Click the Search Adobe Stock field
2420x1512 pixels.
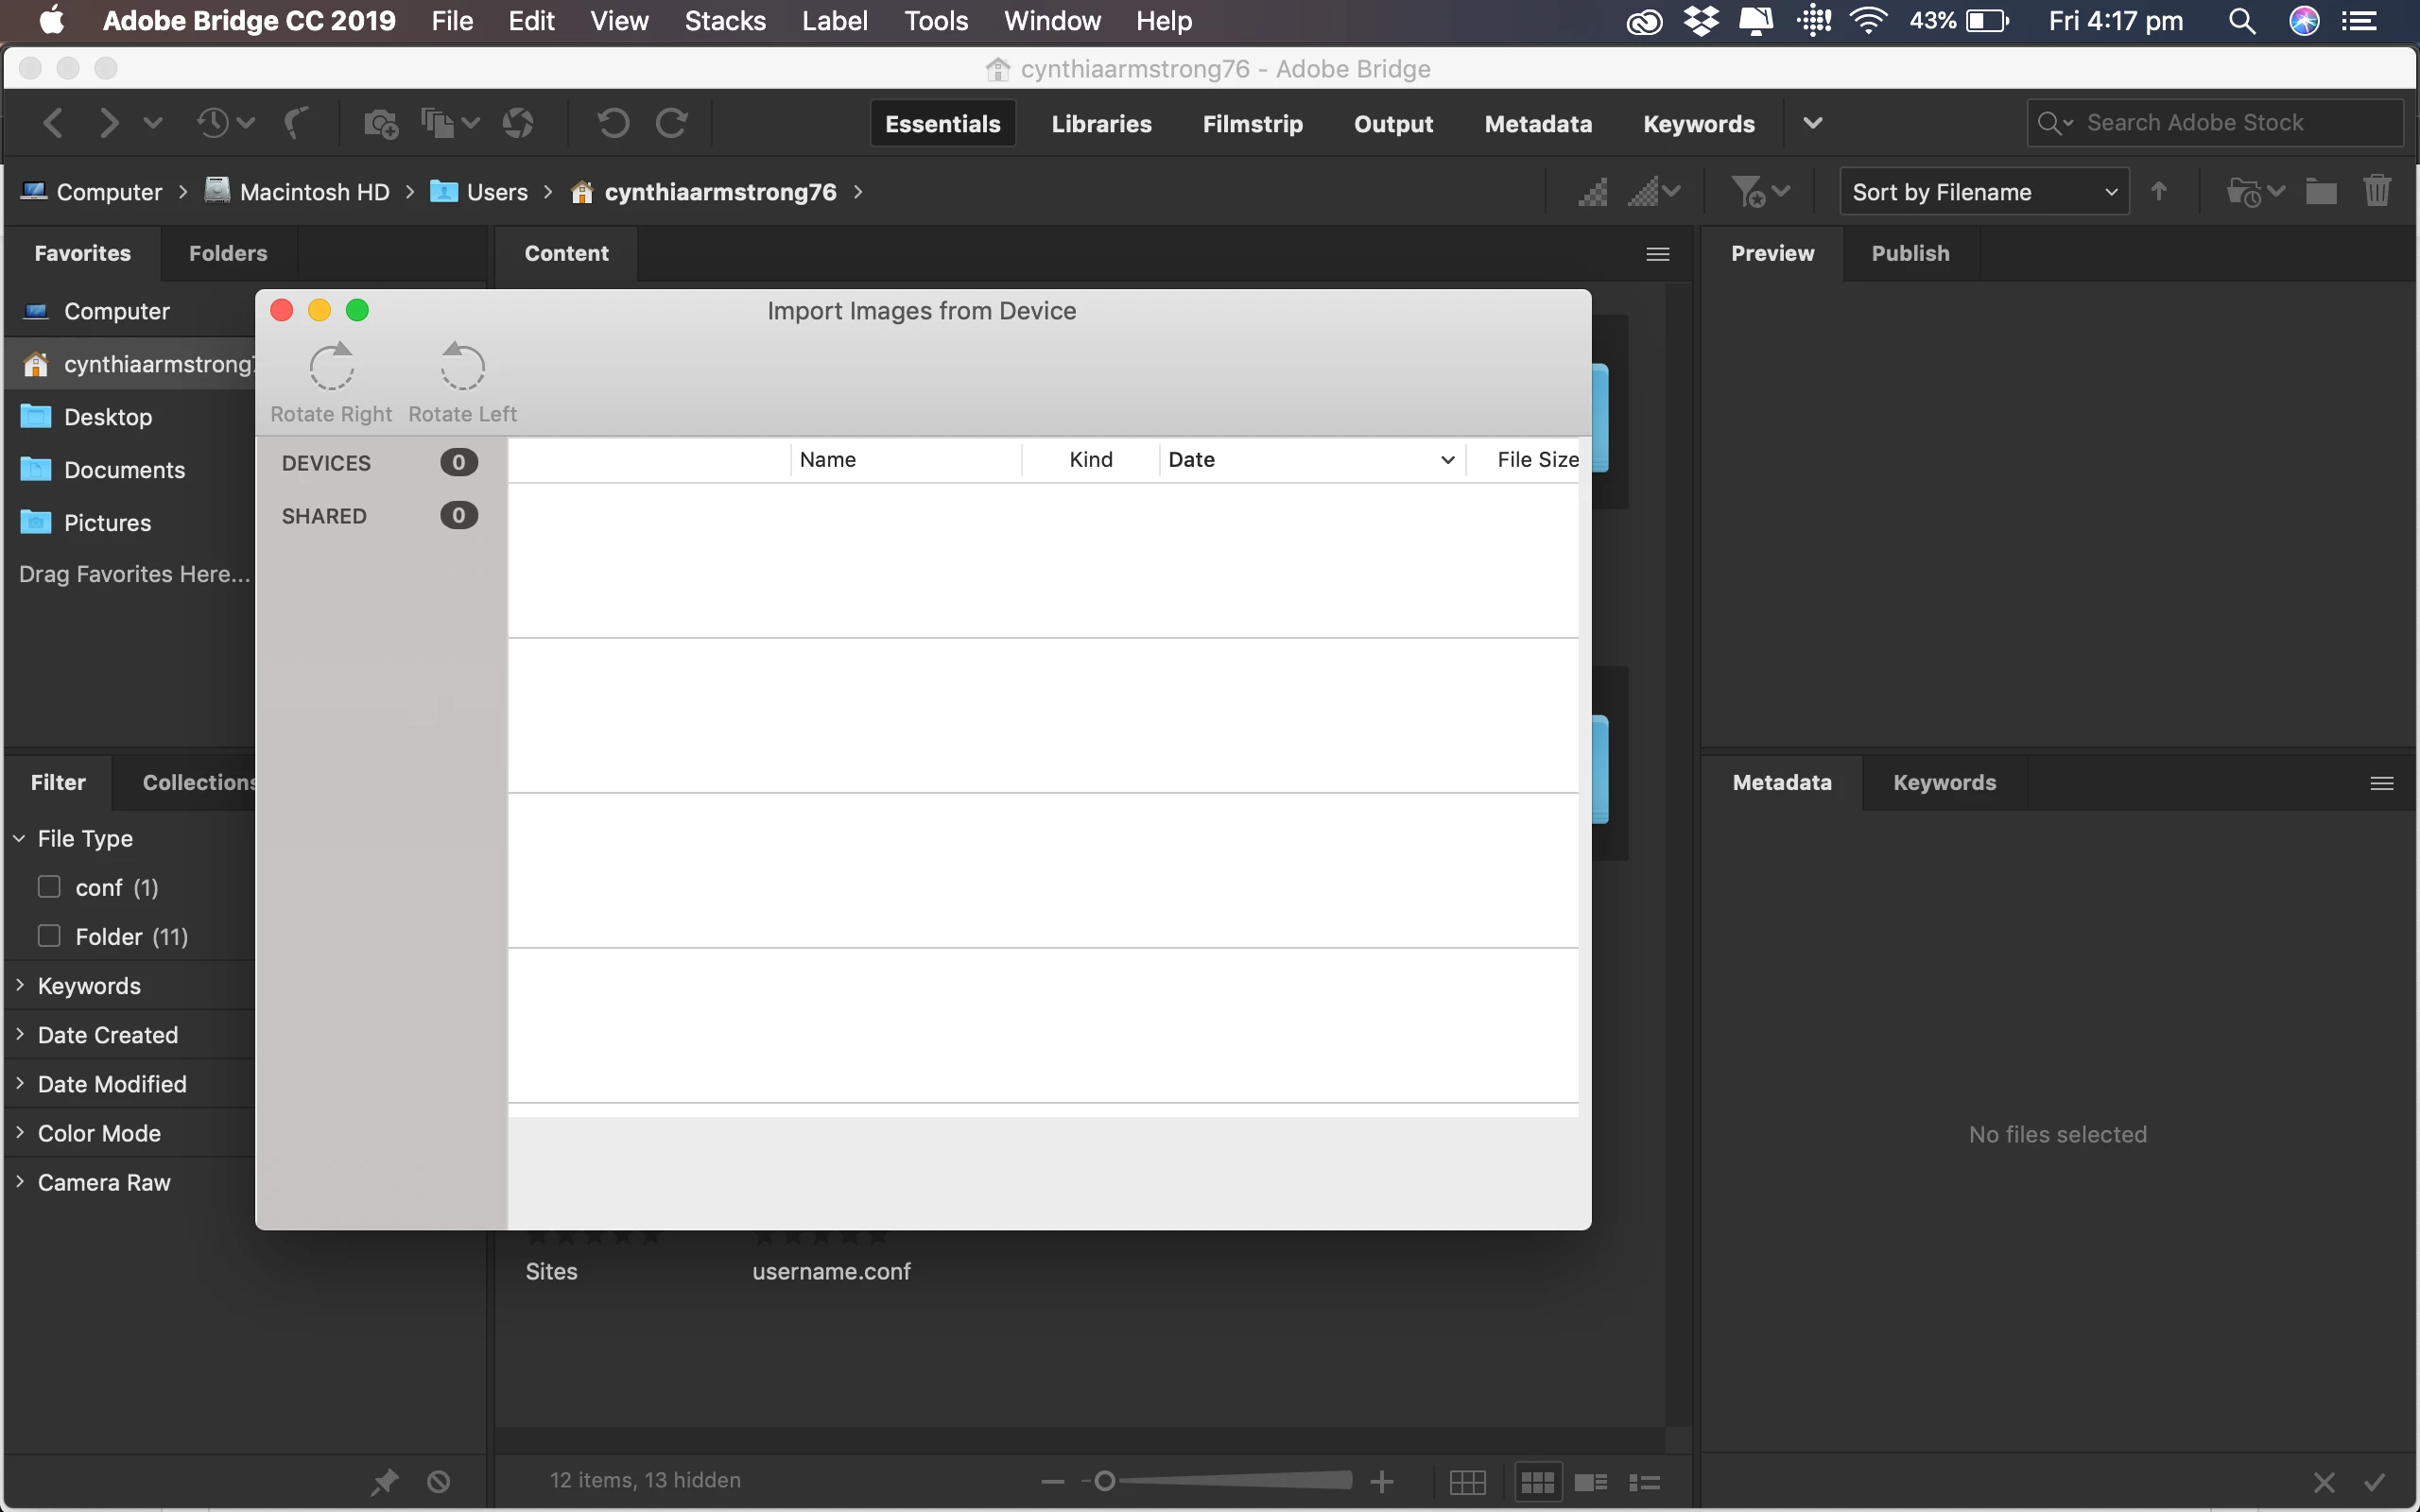point(2216,122)
